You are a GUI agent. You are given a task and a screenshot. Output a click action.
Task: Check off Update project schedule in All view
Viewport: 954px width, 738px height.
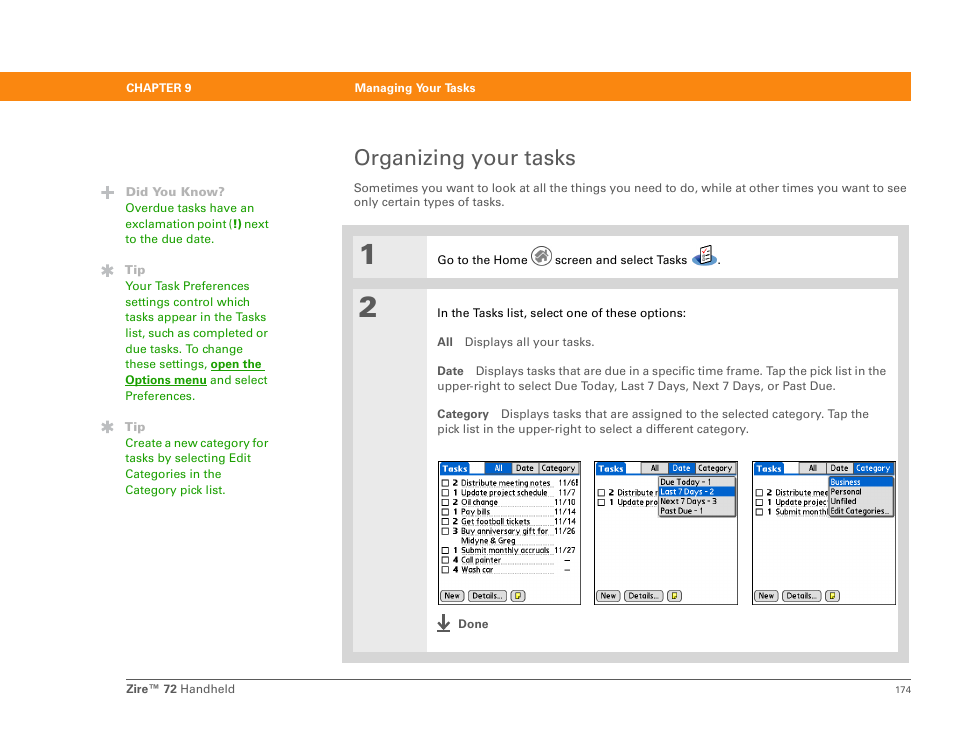point(445,493)
